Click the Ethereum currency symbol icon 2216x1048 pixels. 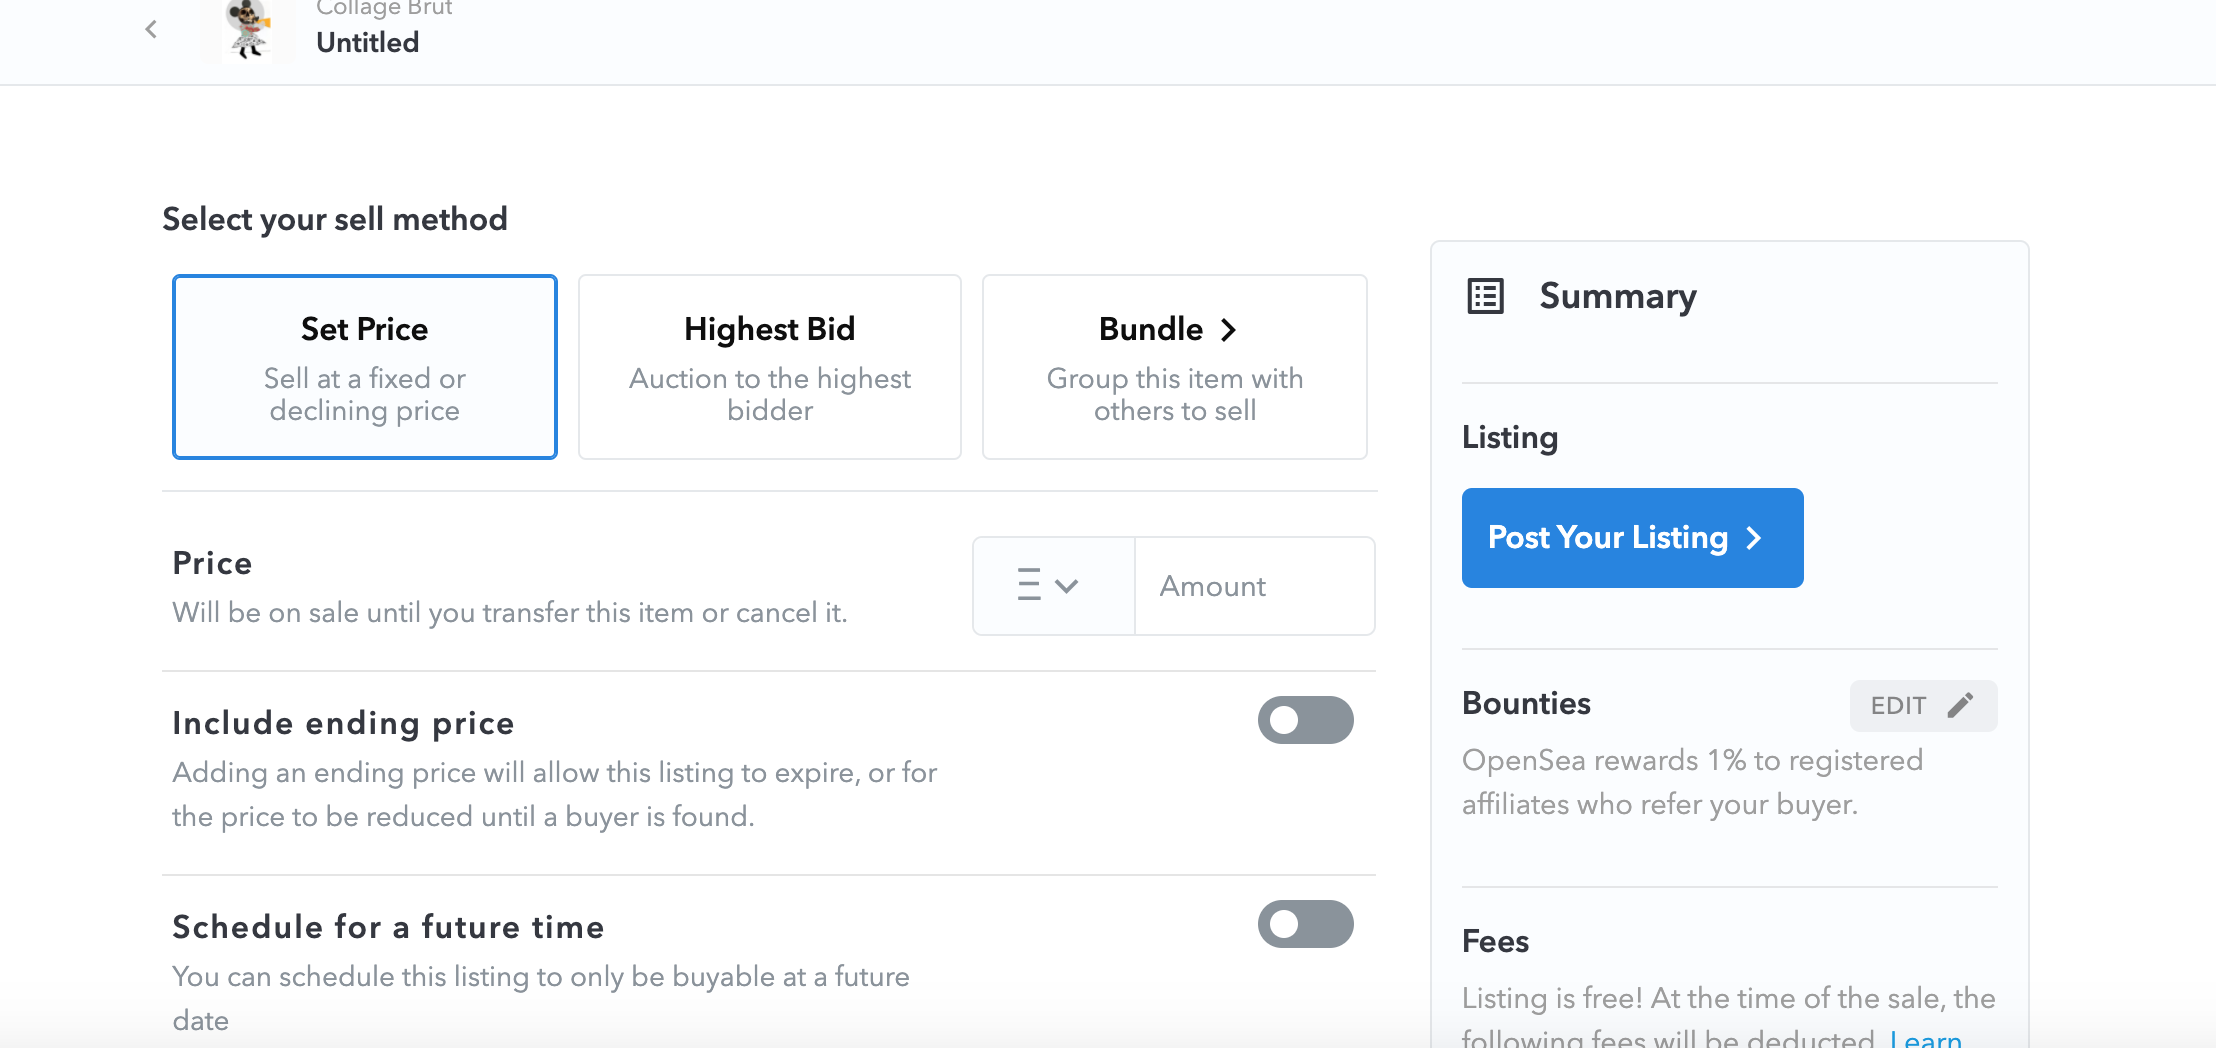1029,585
